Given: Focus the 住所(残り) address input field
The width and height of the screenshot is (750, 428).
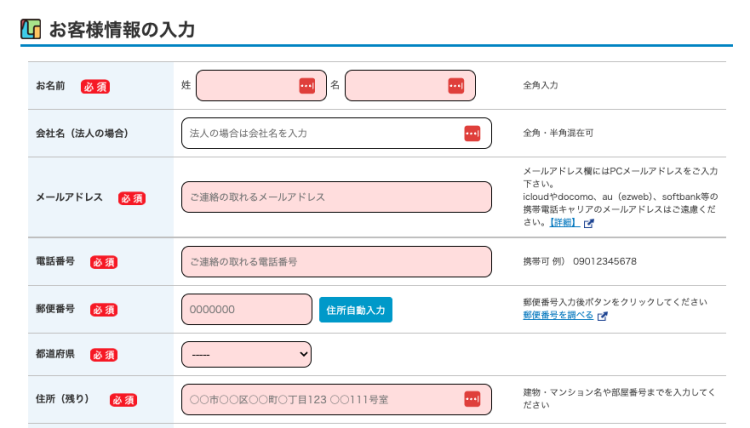Looking at the screenshot, I should pyautogui.click(x=320, y=399).
